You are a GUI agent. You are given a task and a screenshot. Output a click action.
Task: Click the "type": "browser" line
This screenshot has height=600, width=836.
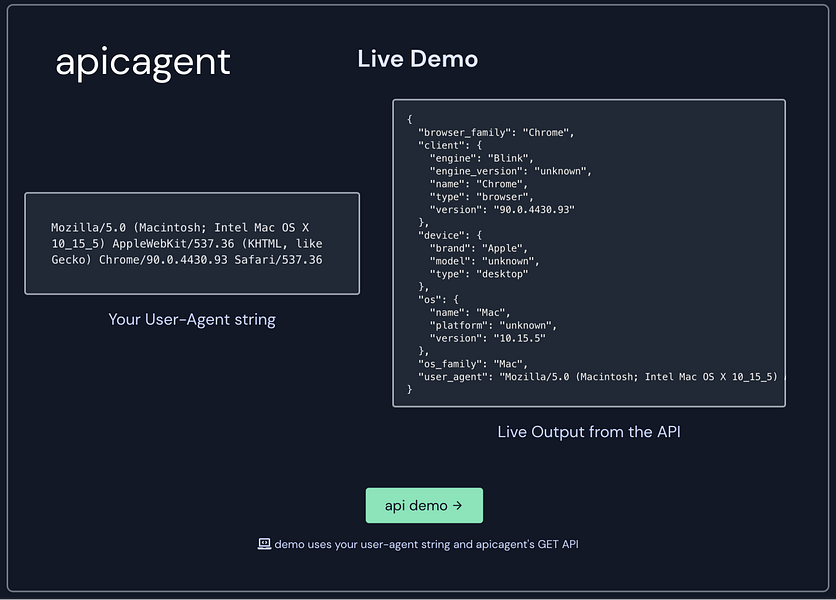pyautogui.click(x=481, y=197)
